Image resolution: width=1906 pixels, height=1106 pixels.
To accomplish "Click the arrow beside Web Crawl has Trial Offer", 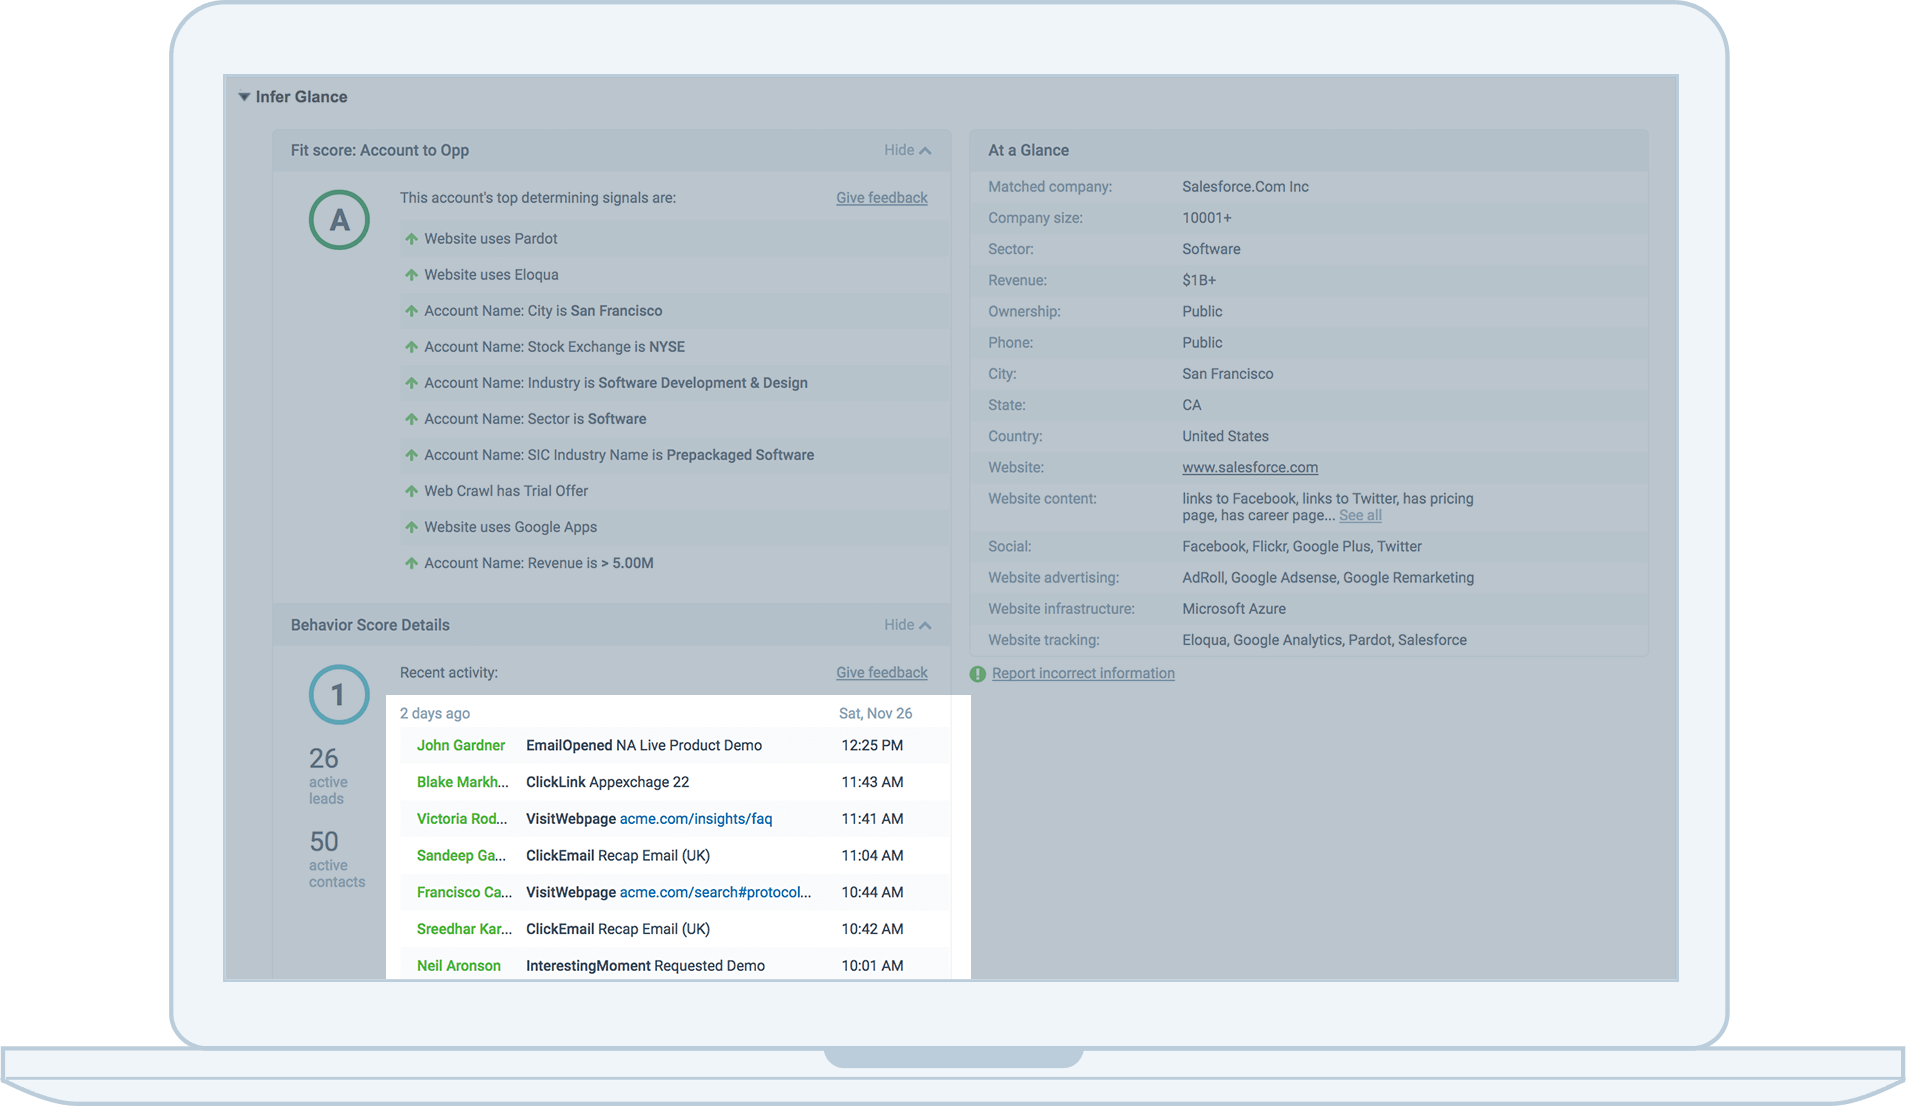I will [411, 491].
